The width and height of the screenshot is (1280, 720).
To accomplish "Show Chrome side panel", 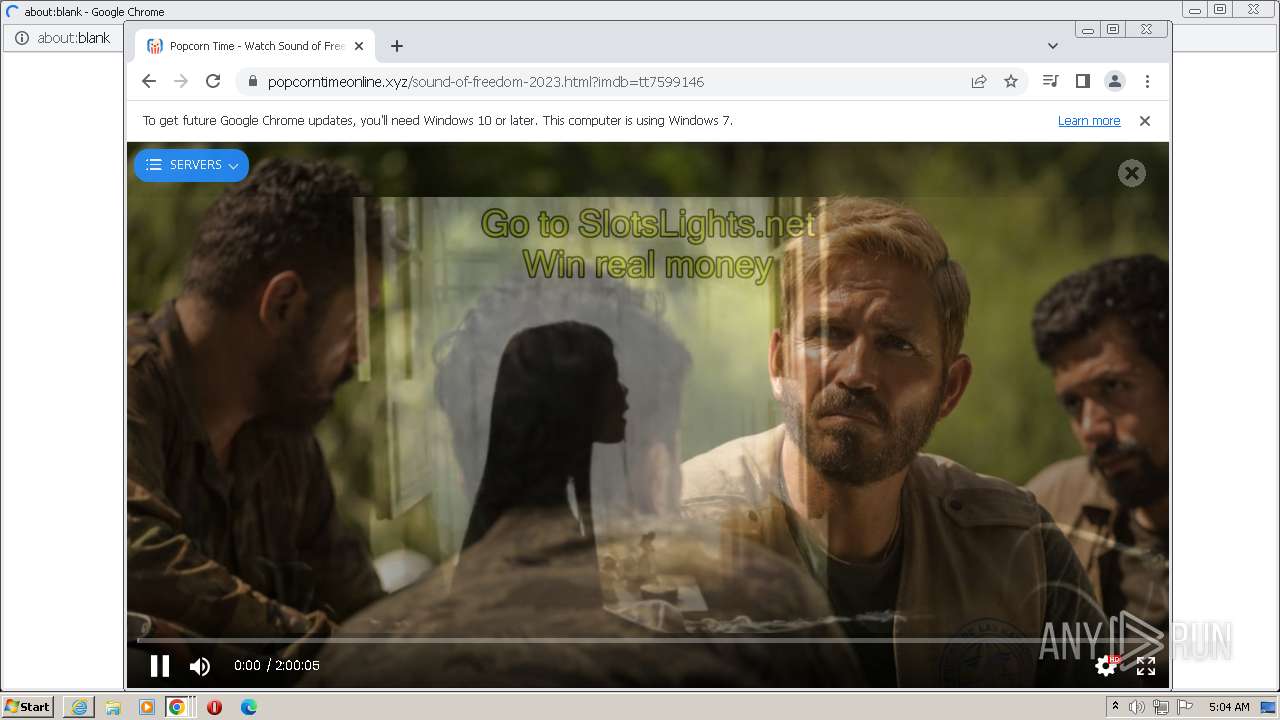I will pyautogui.click(x=1082, y=81).
